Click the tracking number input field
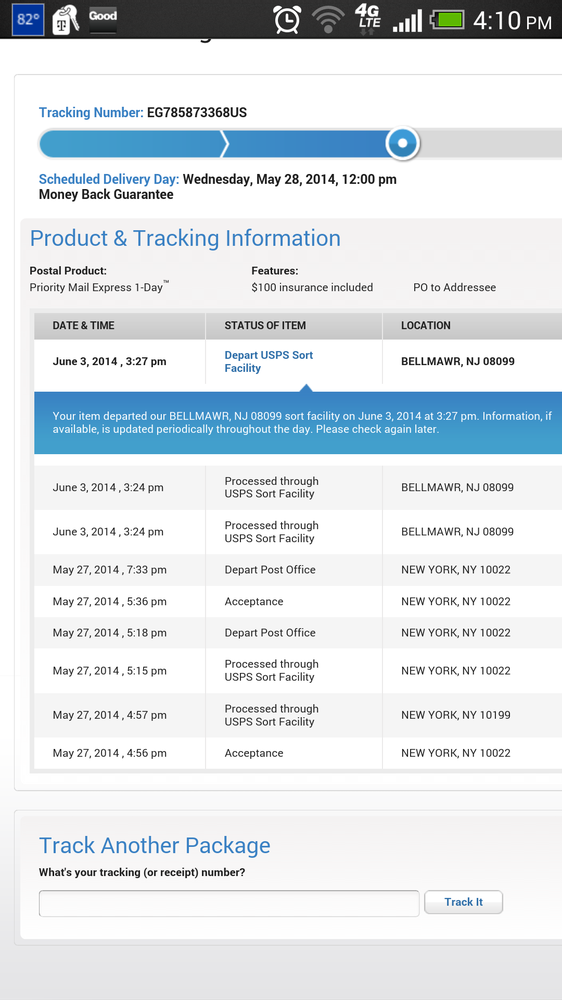 [229, 903]
